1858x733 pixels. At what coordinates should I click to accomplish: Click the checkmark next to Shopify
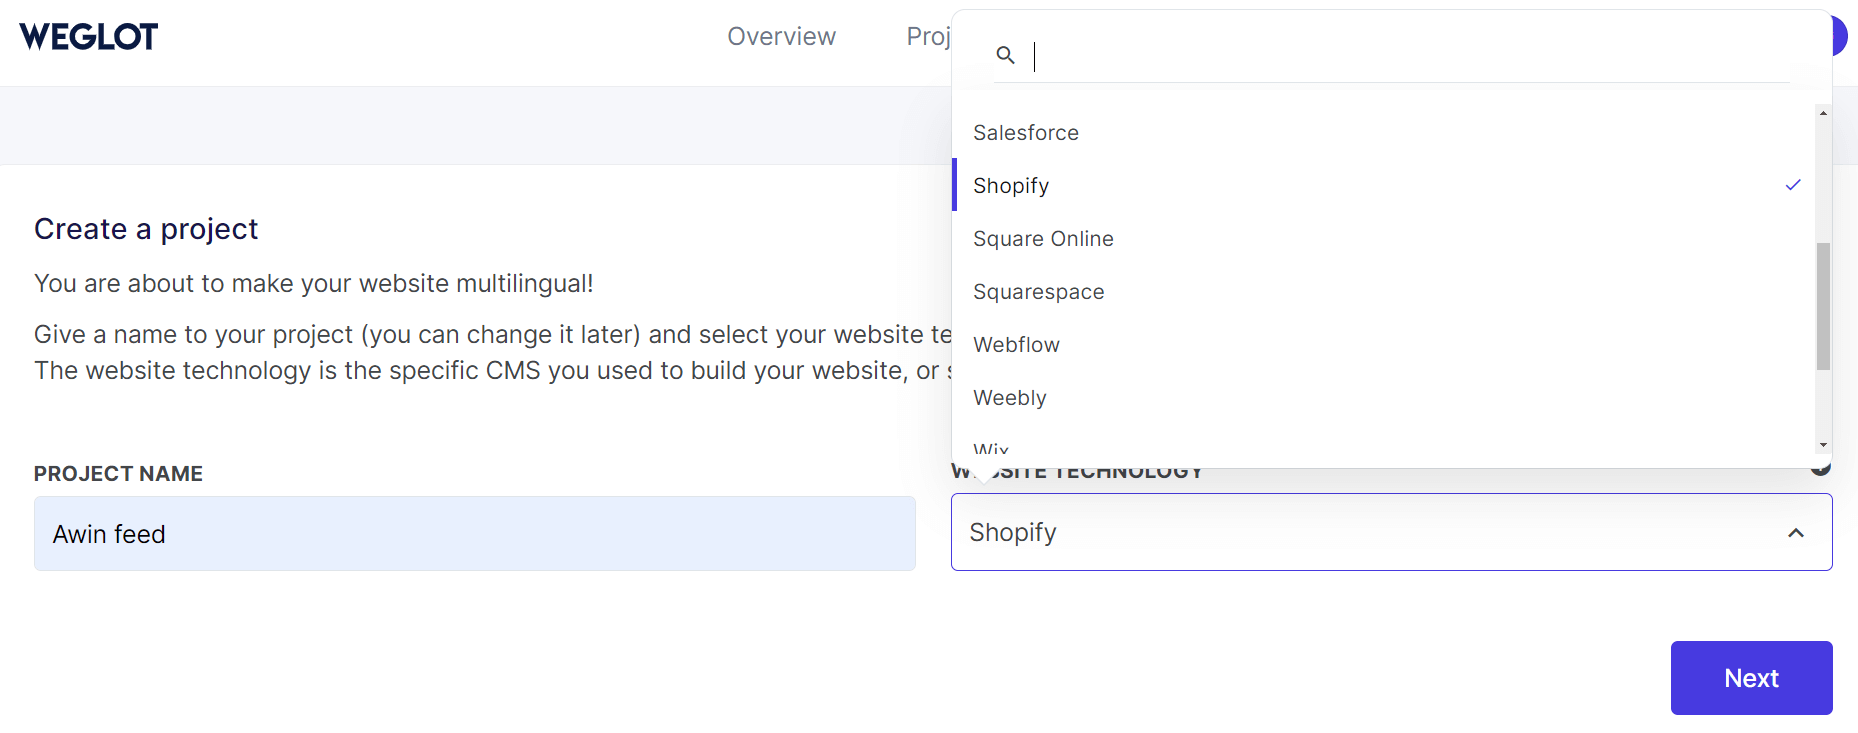tap(1793, 185)
